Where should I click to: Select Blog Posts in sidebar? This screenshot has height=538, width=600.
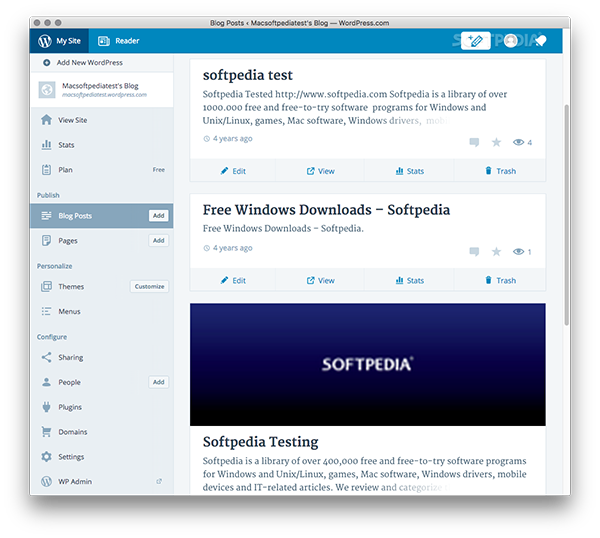tap(102, 216)
